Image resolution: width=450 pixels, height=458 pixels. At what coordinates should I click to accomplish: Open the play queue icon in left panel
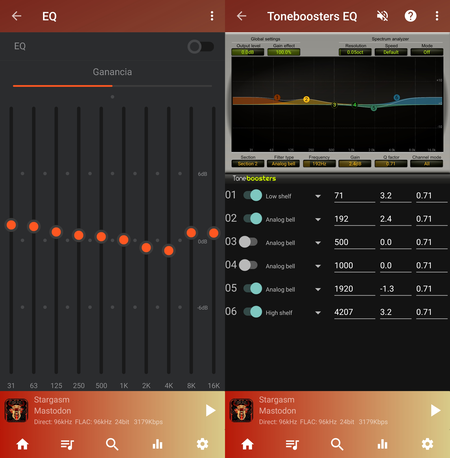pos(67,444)
